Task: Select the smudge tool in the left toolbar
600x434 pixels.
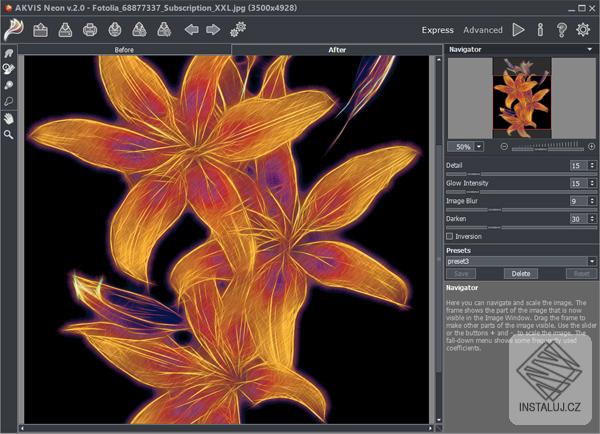Action: 8,53
